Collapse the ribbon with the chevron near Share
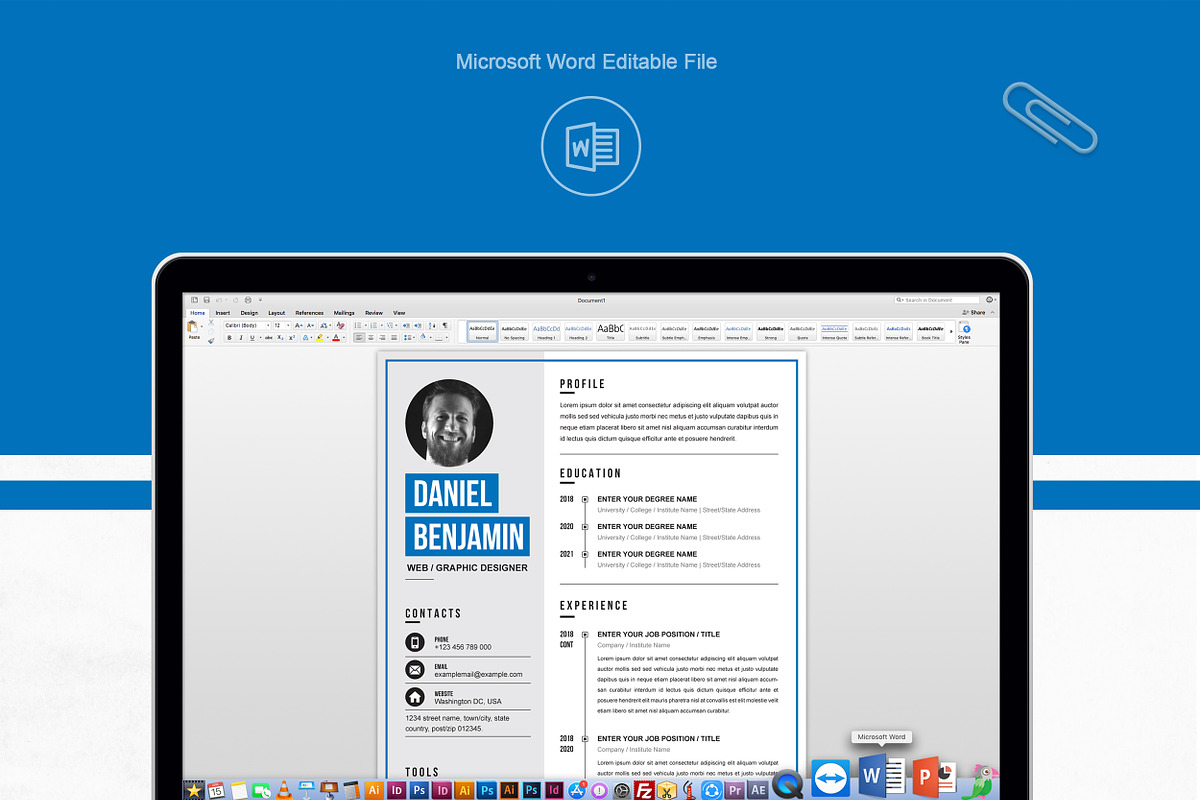 pos(991,312)
